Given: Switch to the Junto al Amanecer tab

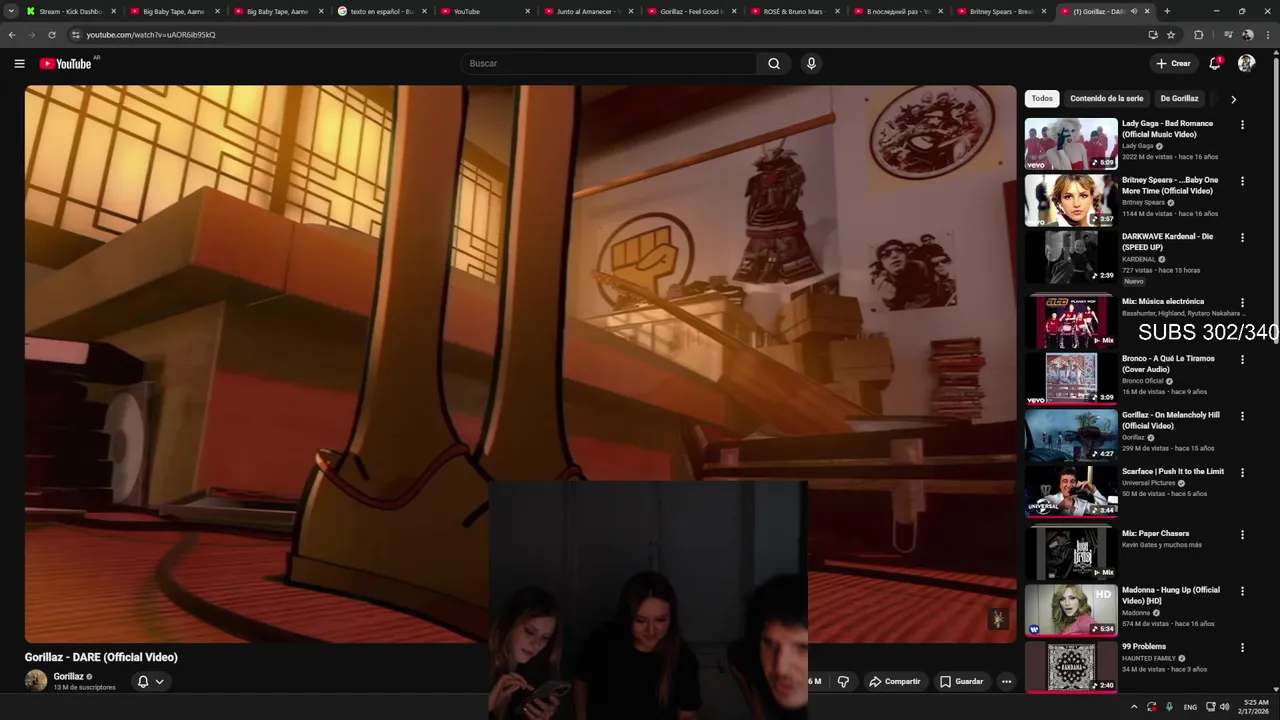Looking at the screenshot, I should click(x=589, y=11).
